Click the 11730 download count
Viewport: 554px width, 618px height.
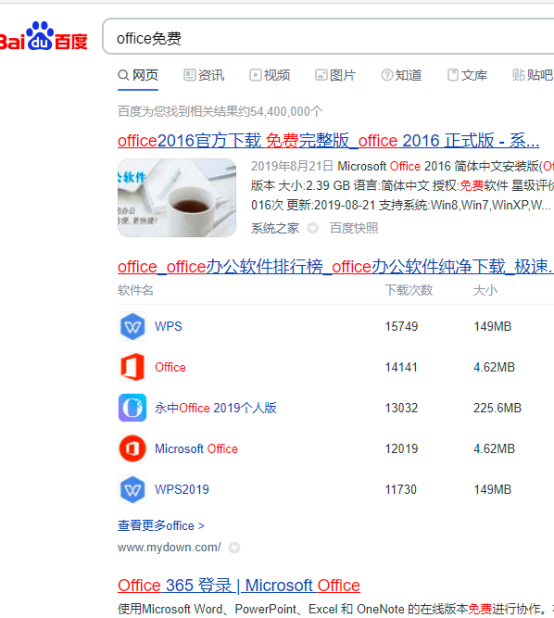(400, 490)
